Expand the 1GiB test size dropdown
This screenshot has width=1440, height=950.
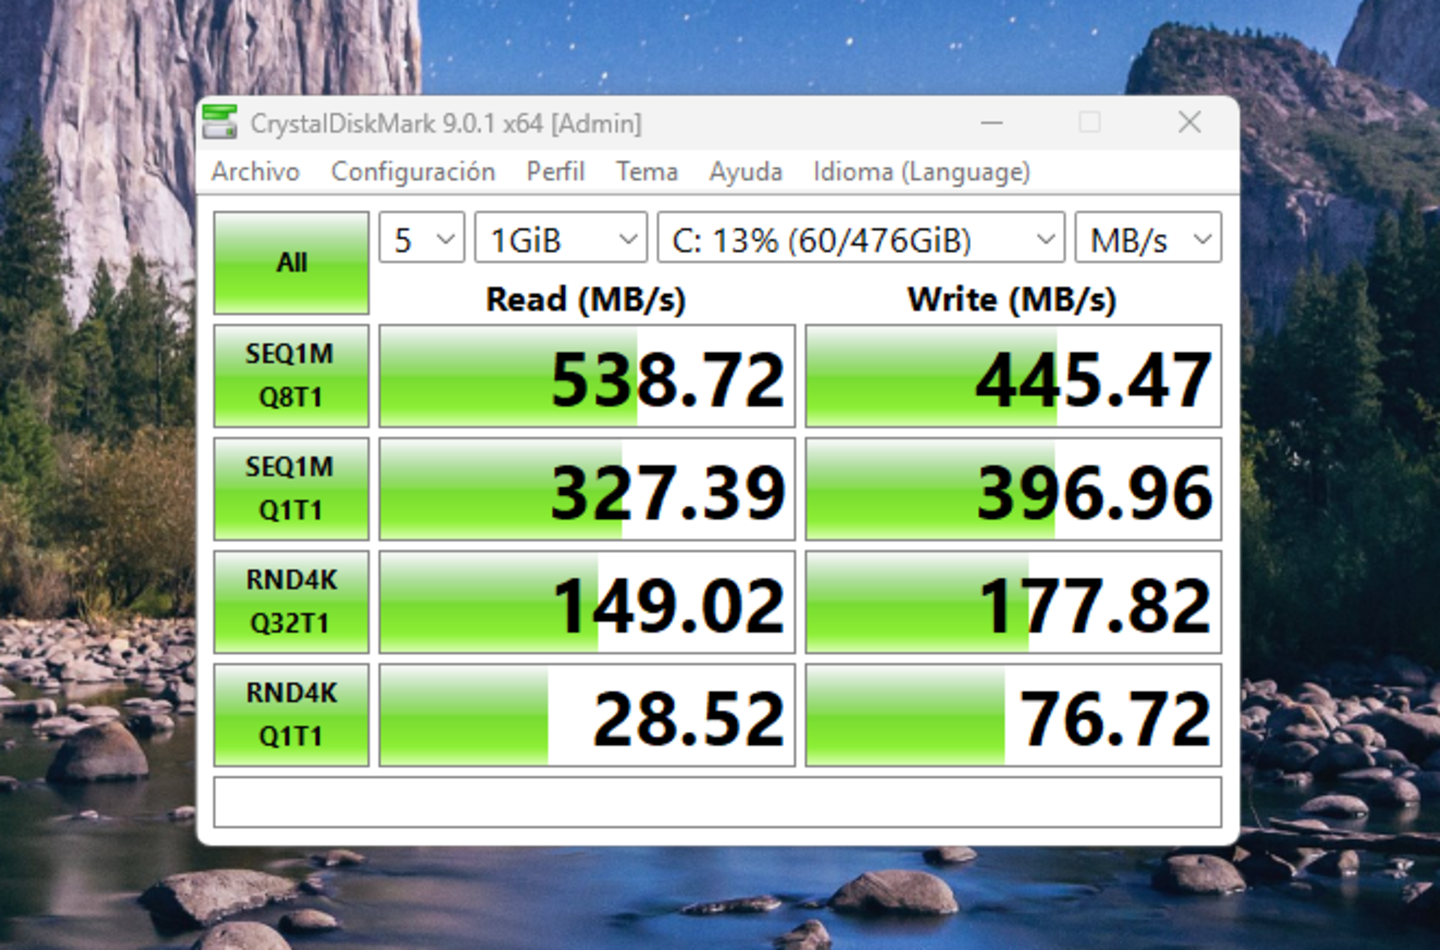pyautogui.click(x=561, y=239)
